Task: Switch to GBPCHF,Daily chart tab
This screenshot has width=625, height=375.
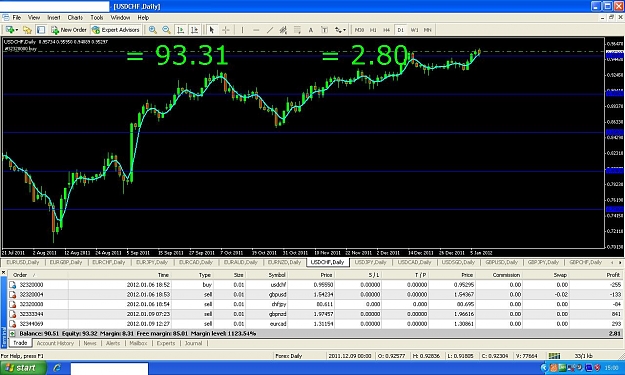Action: click(x=586, y=262)
